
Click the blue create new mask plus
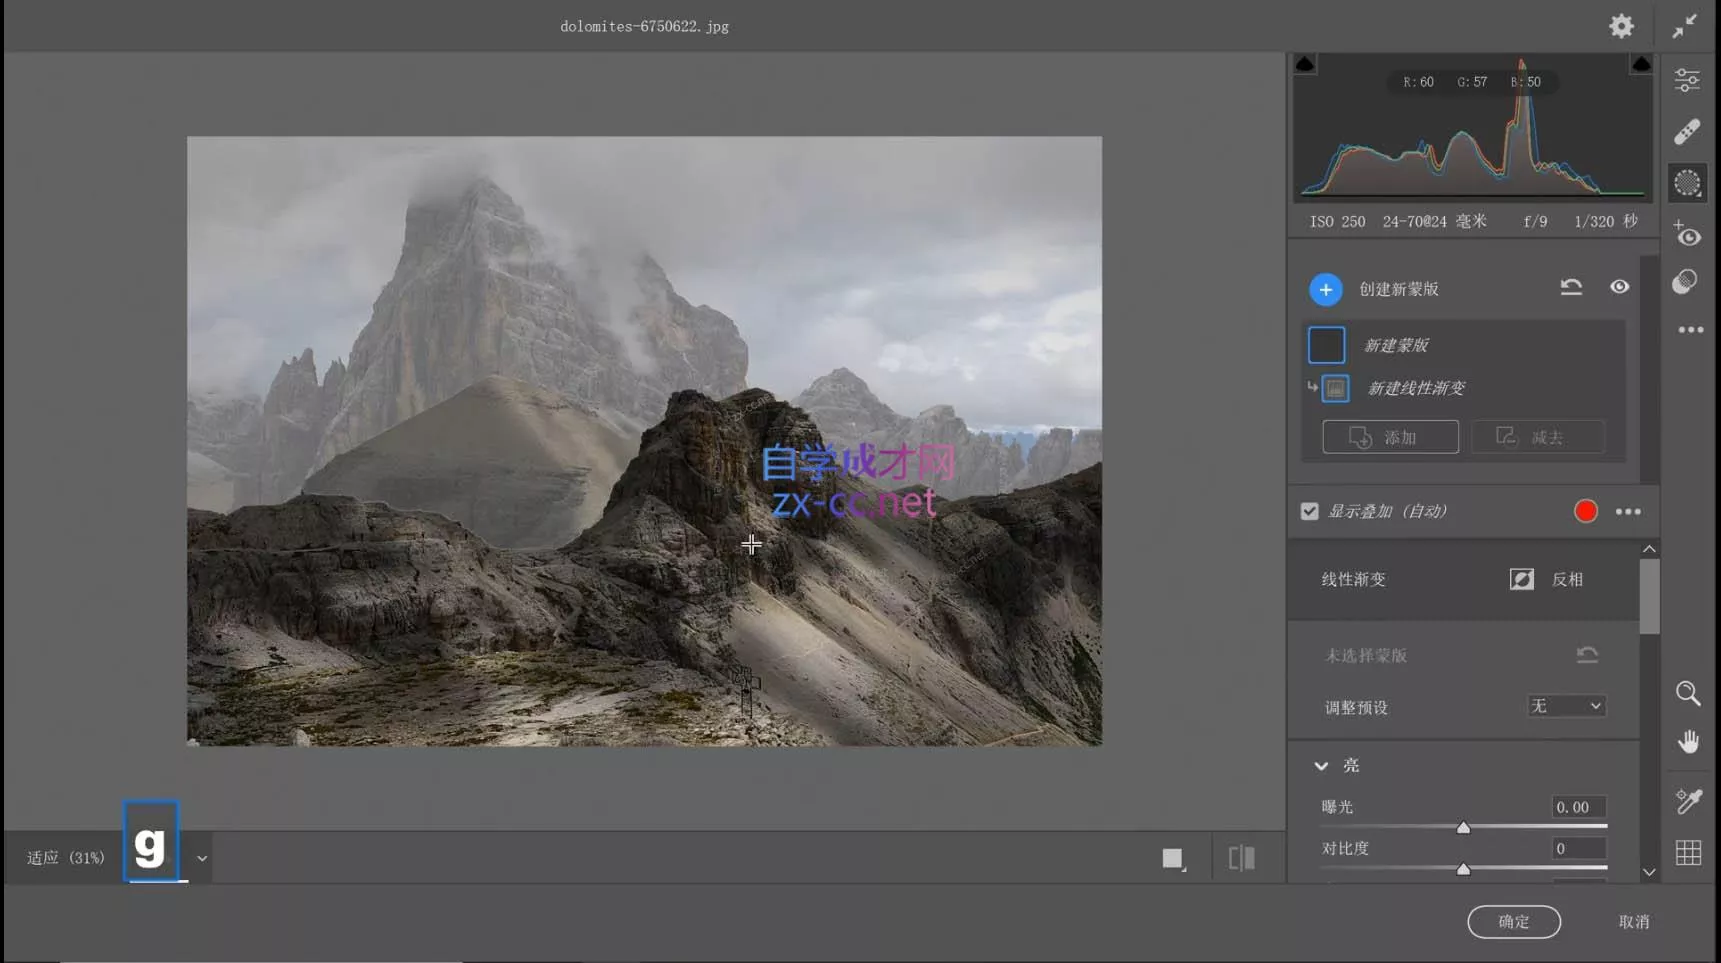point(1325,289)
